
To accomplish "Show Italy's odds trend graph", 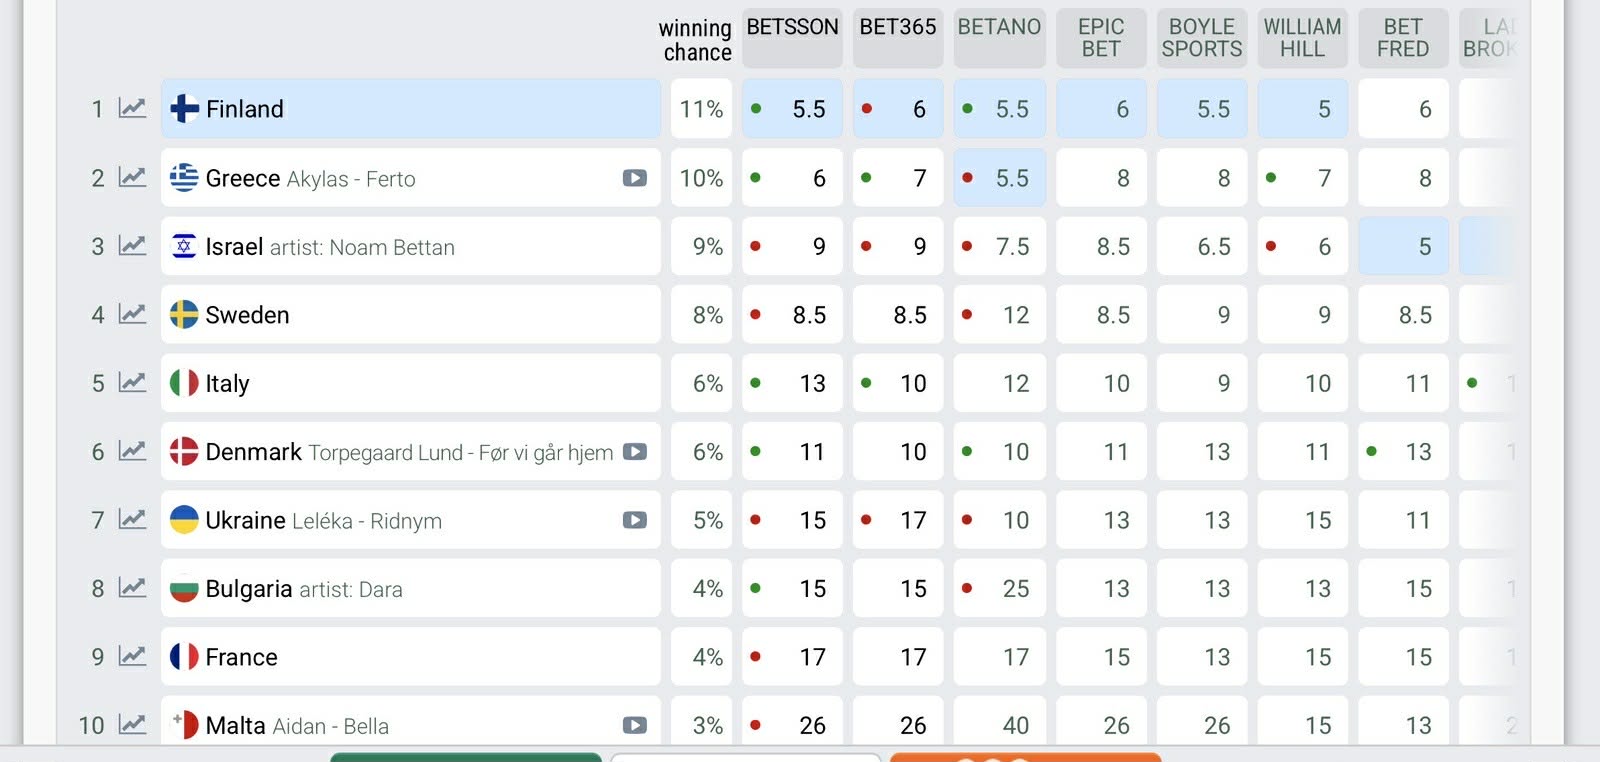I will [x=132, y=383].
